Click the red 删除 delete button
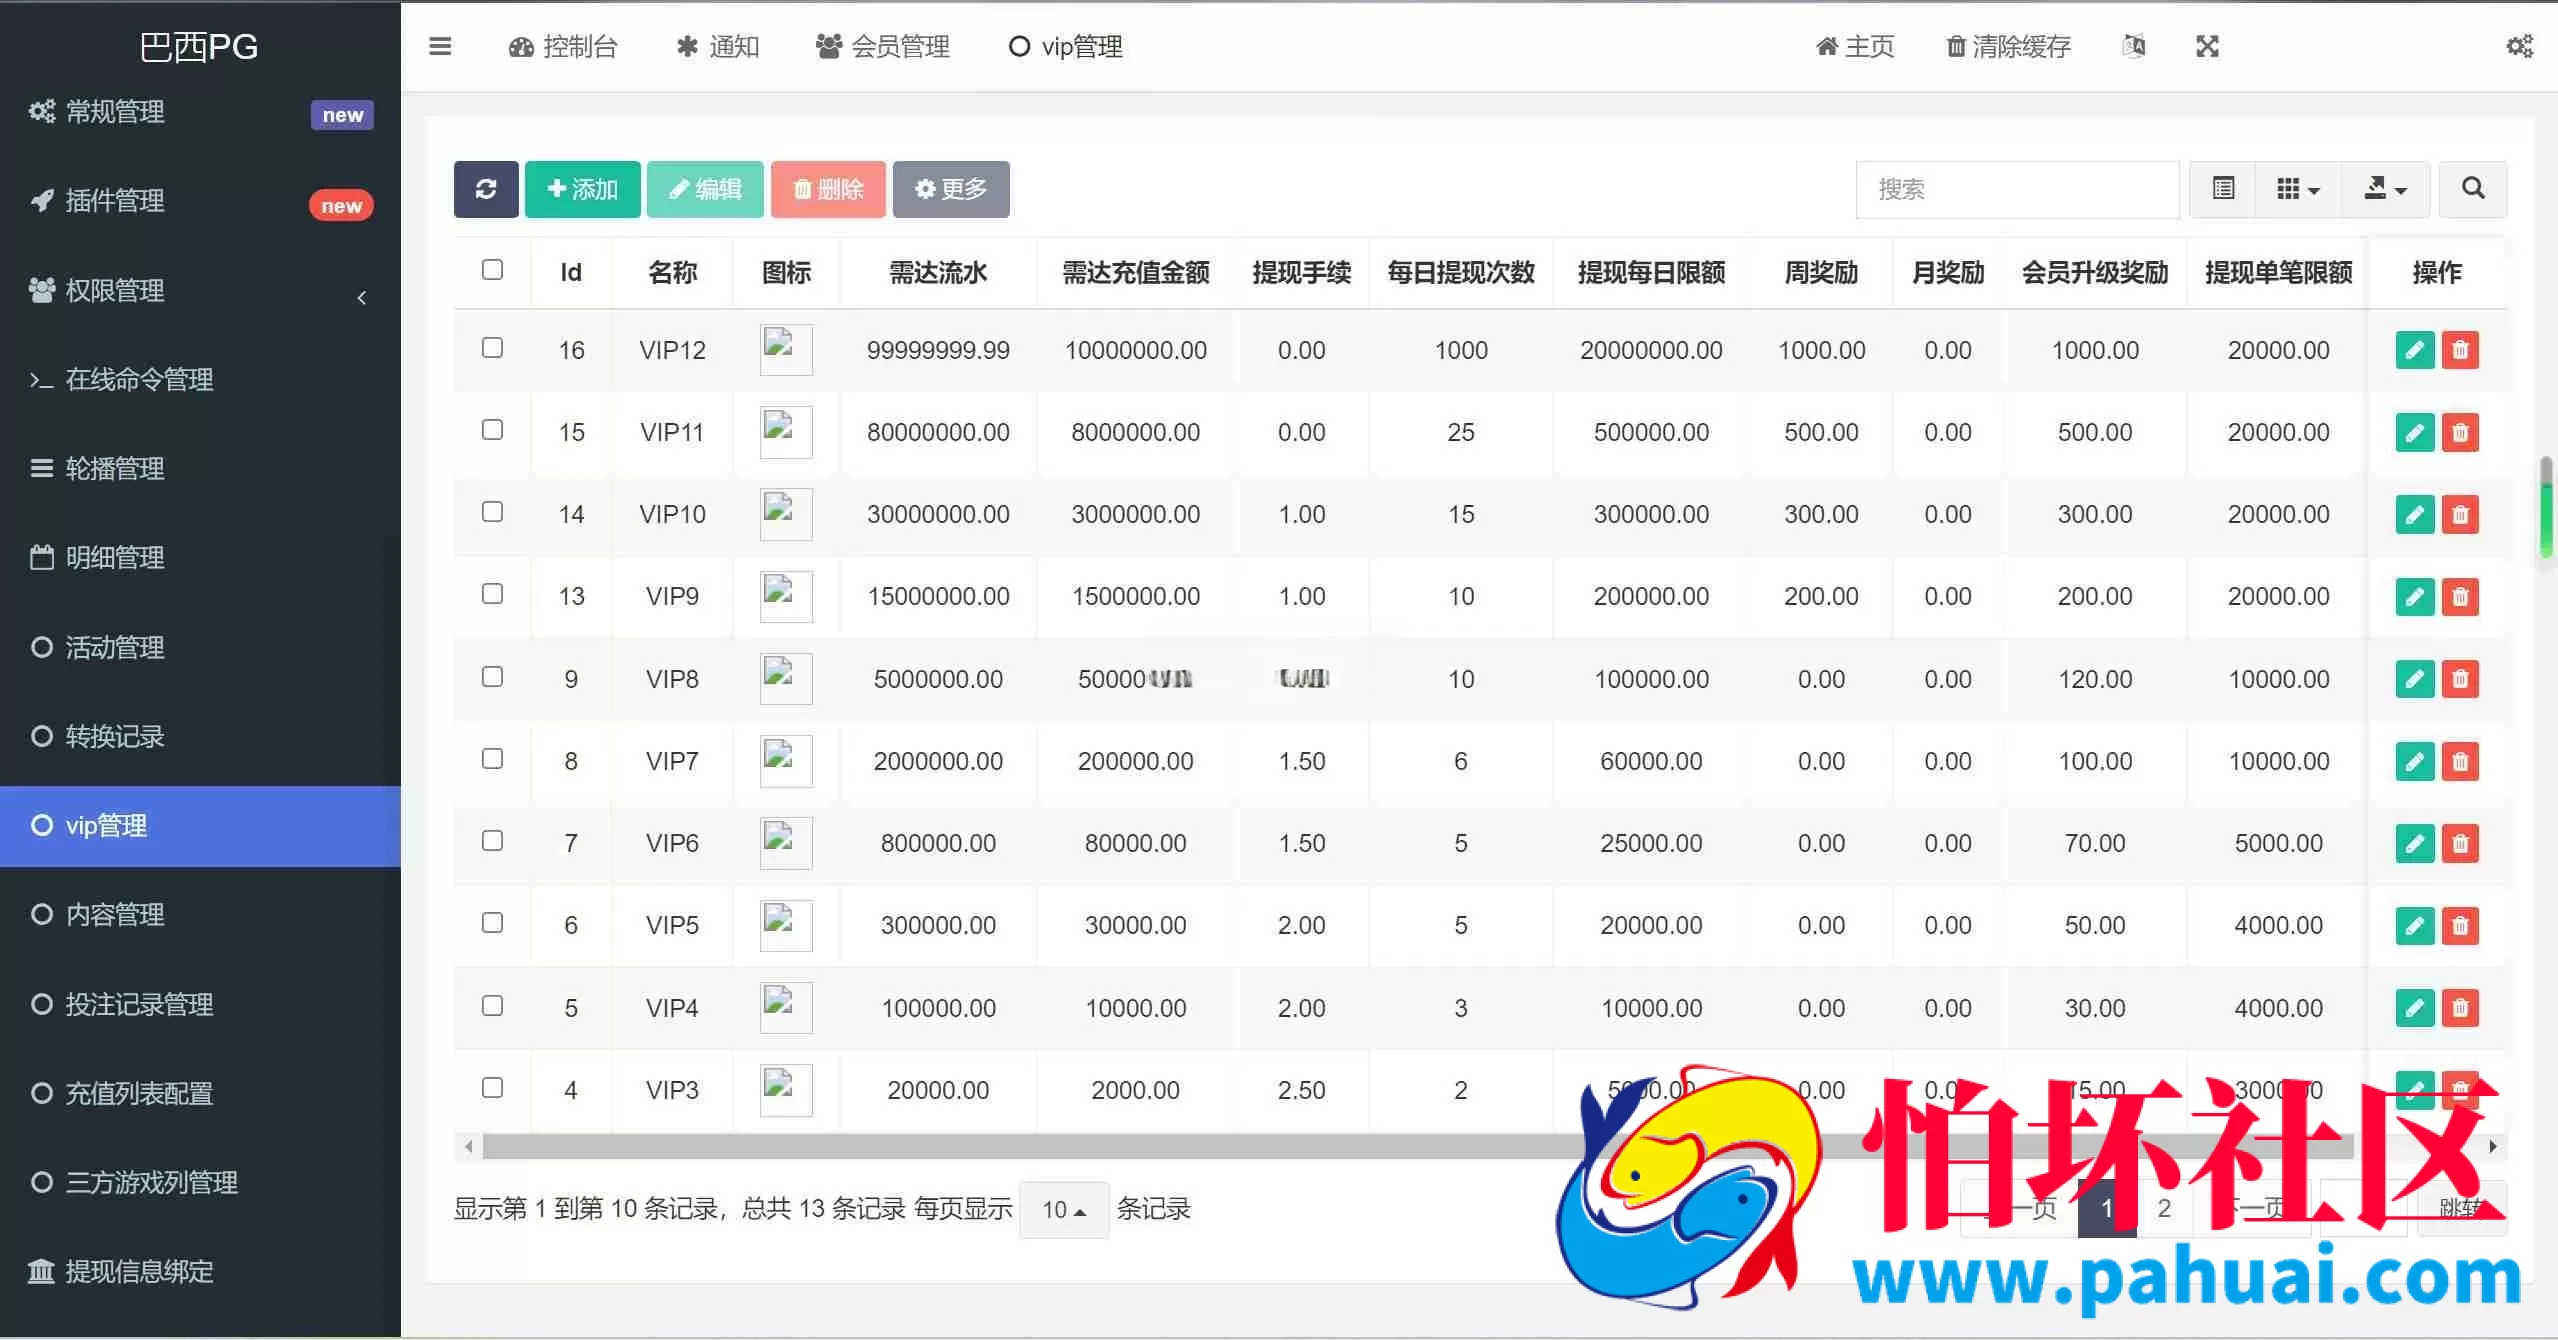2558x1340 pixels. tap(828, 189)
